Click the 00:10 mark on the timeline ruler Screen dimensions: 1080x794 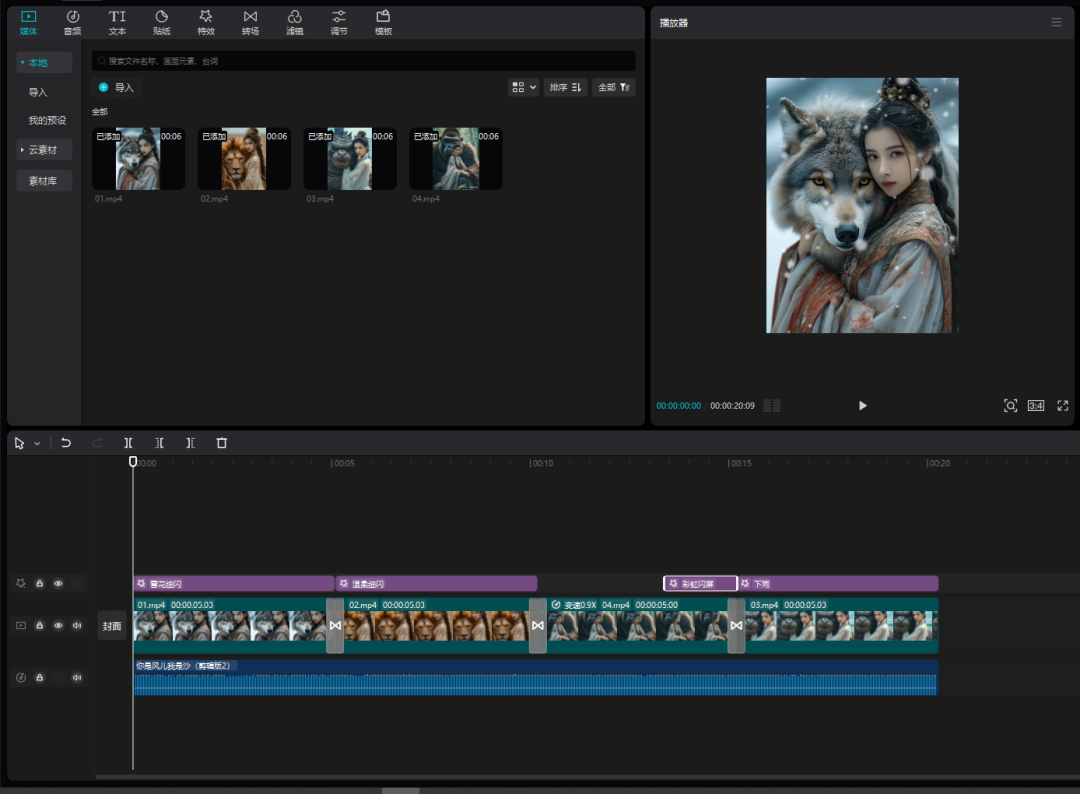click(x=537, y=463)
